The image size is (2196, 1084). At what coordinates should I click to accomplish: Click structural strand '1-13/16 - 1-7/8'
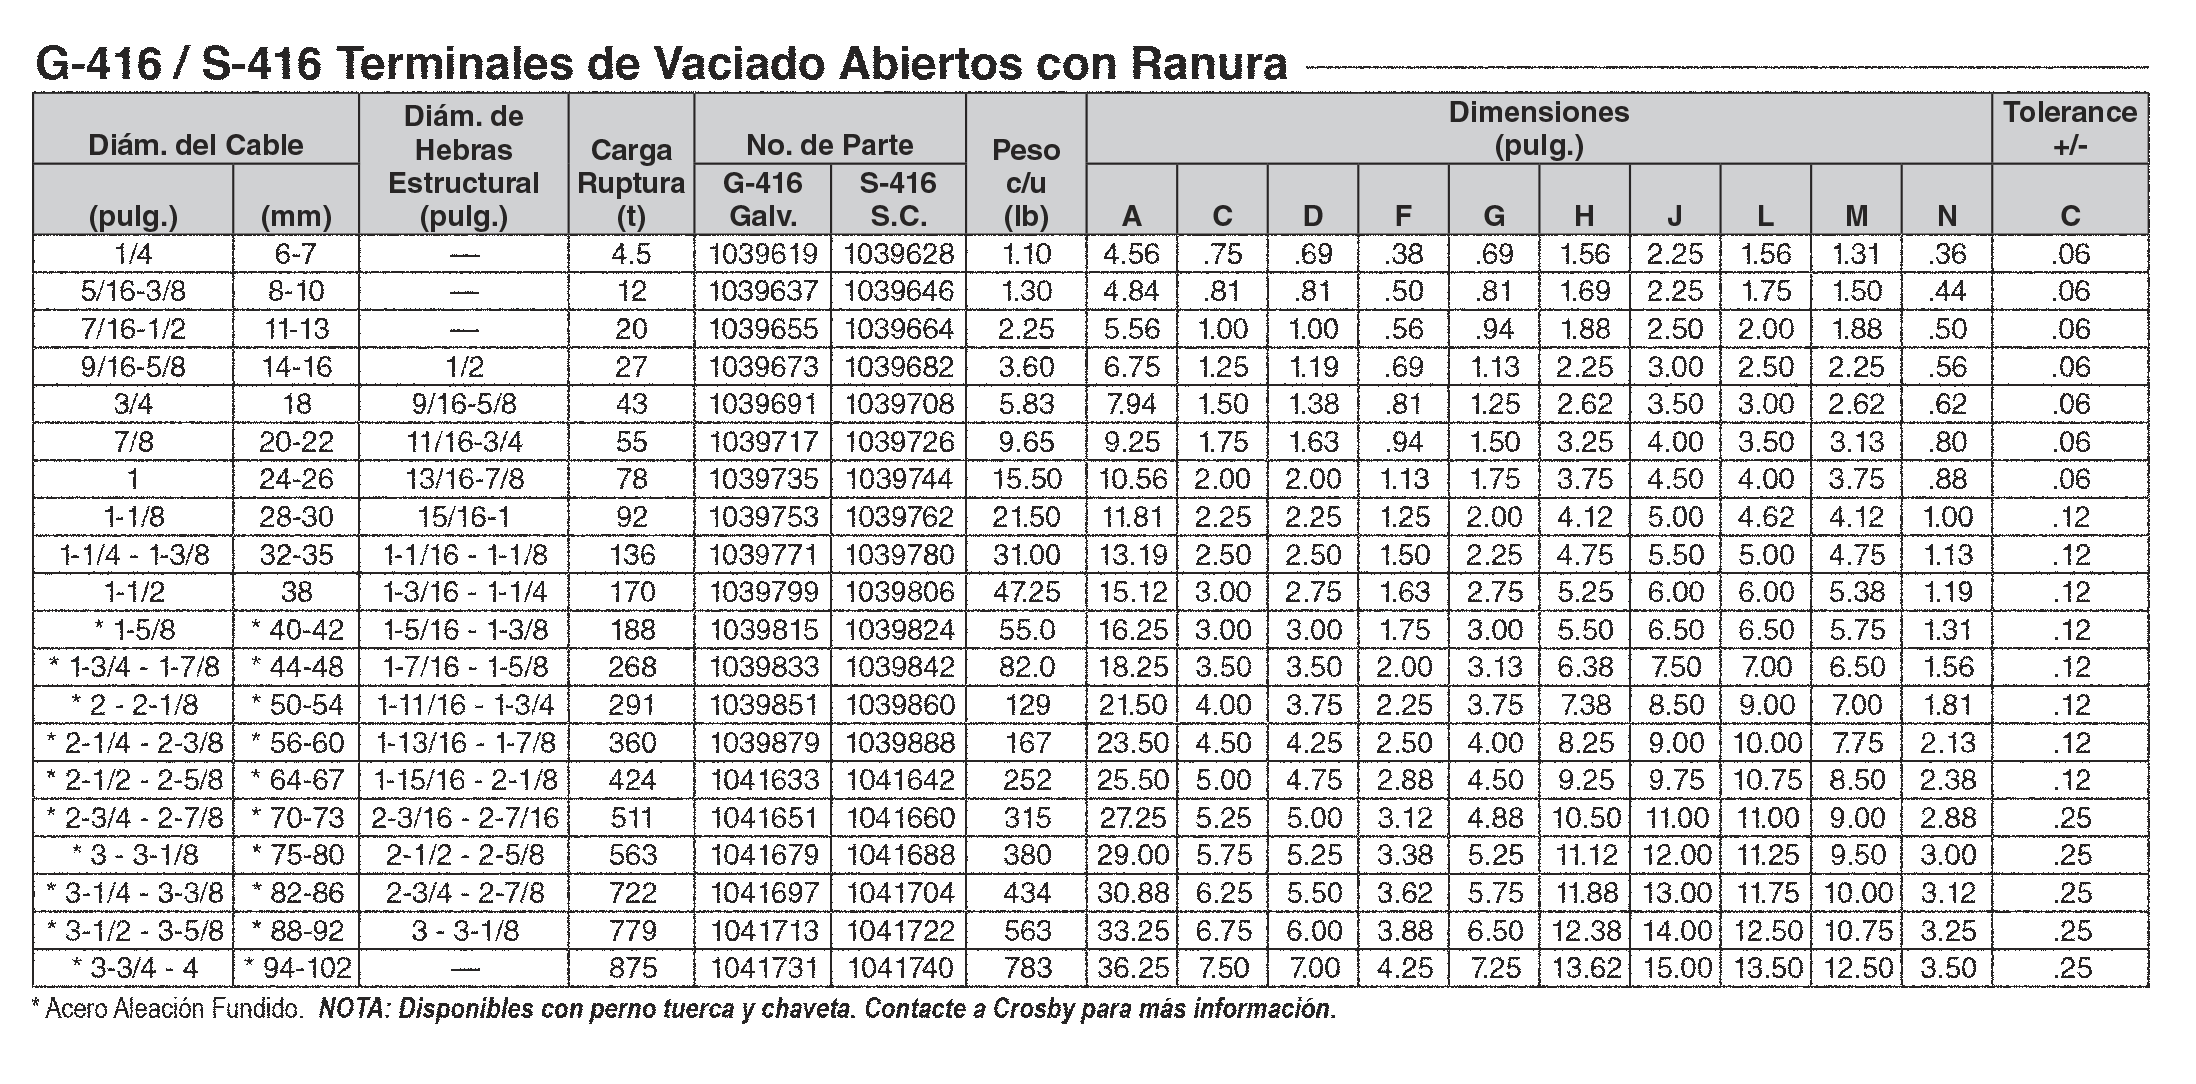point(465,743)
